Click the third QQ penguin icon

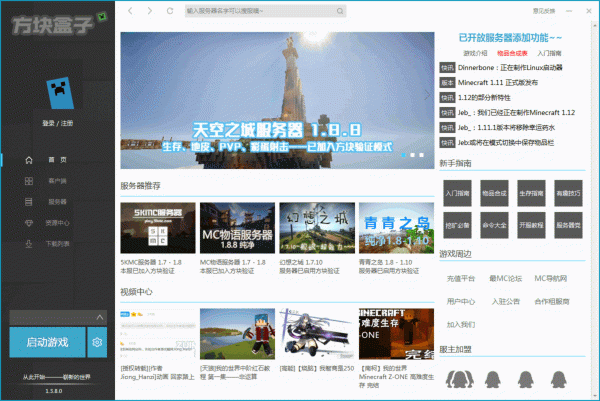[x=526, y=379]
